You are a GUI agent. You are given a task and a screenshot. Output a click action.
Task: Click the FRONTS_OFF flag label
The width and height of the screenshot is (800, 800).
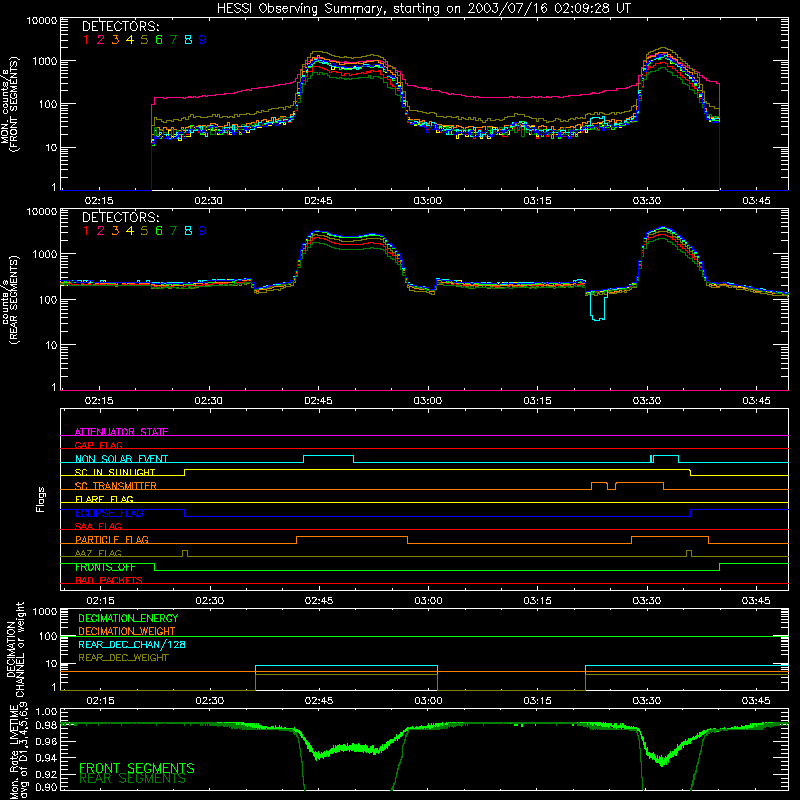(x=105, y=567)
